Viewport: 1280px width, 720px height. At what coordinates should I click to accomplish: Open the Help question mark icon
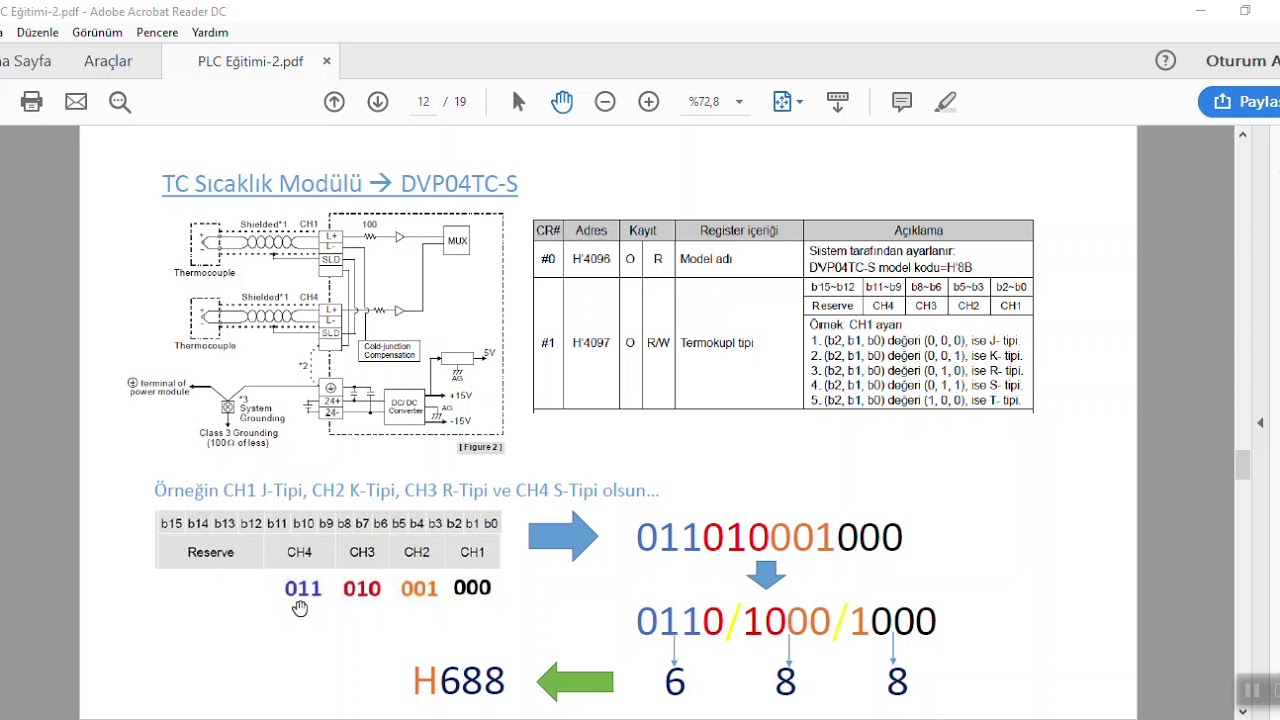point(1165,61)
